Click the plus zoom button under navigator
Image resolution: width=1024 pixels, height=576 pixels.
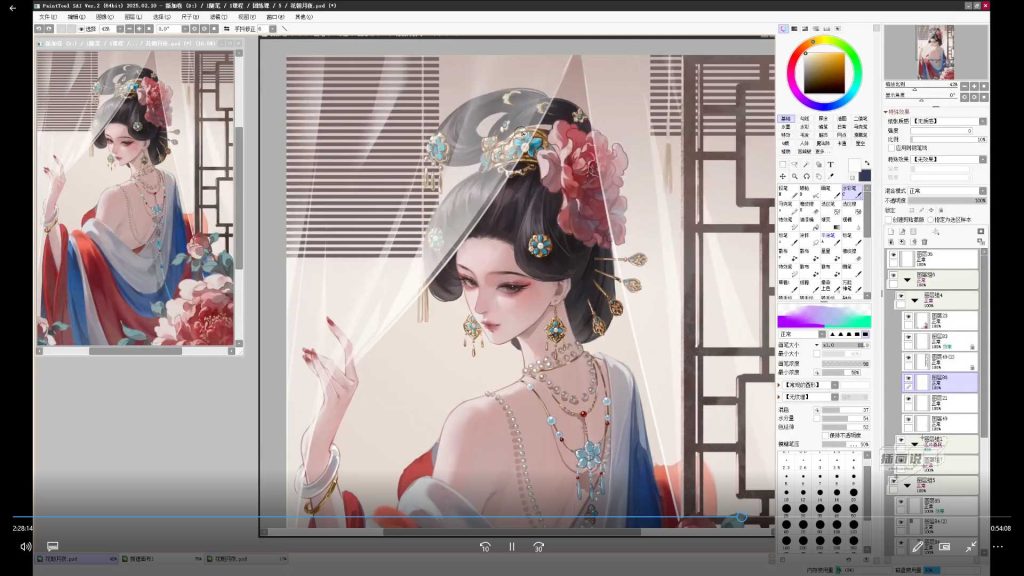point(974,86)
